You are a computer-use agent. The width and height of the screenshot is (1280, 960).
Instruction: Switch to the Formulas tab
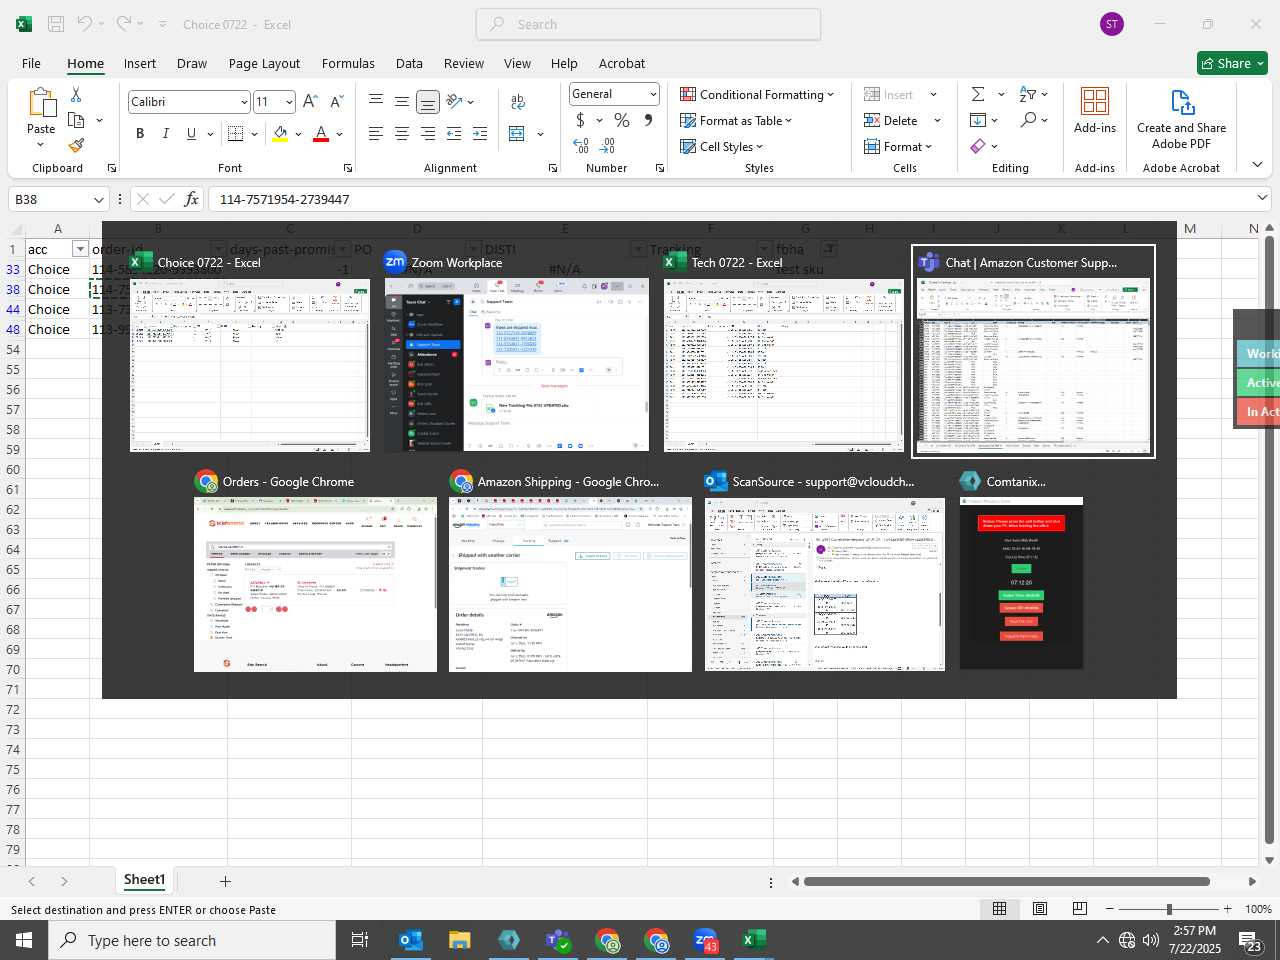(348, 63)
